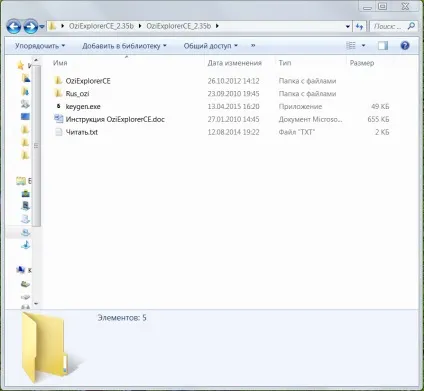The height and width of the screenshot is (391, 424).
Task: Click the magnifier search icon
Action: (x=411, y=26)
